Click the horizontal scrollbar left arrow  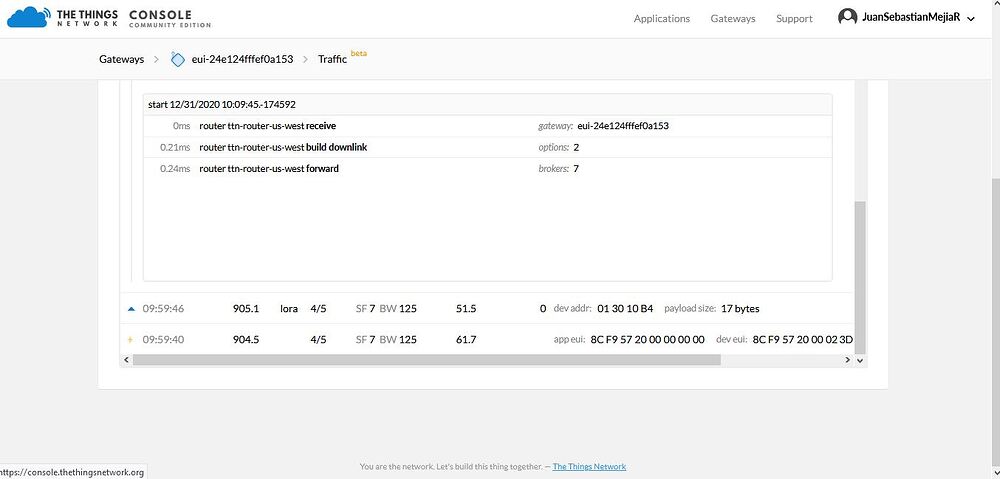pyautogui.click(x=126, y=360)
